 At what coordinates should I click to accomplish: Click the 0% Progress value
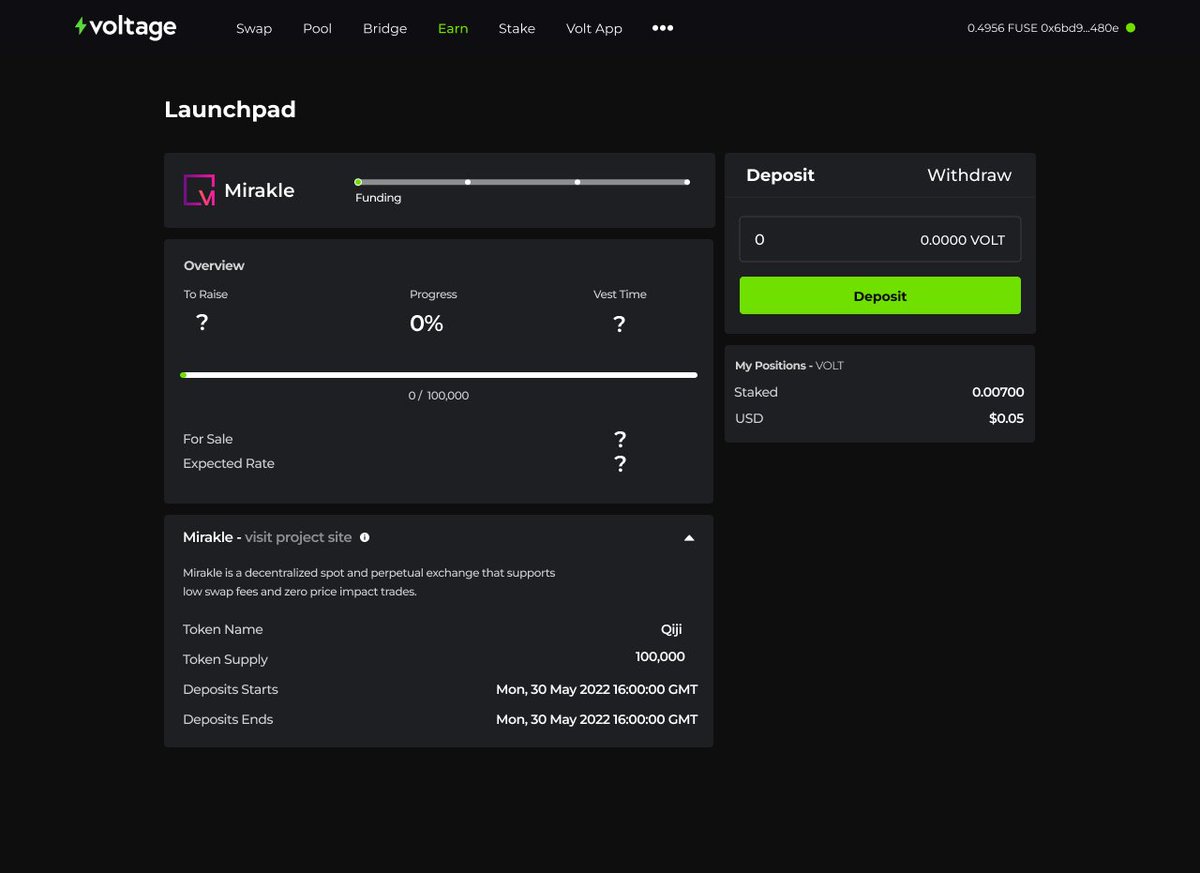pyautogui.click(x=426, y=323)
